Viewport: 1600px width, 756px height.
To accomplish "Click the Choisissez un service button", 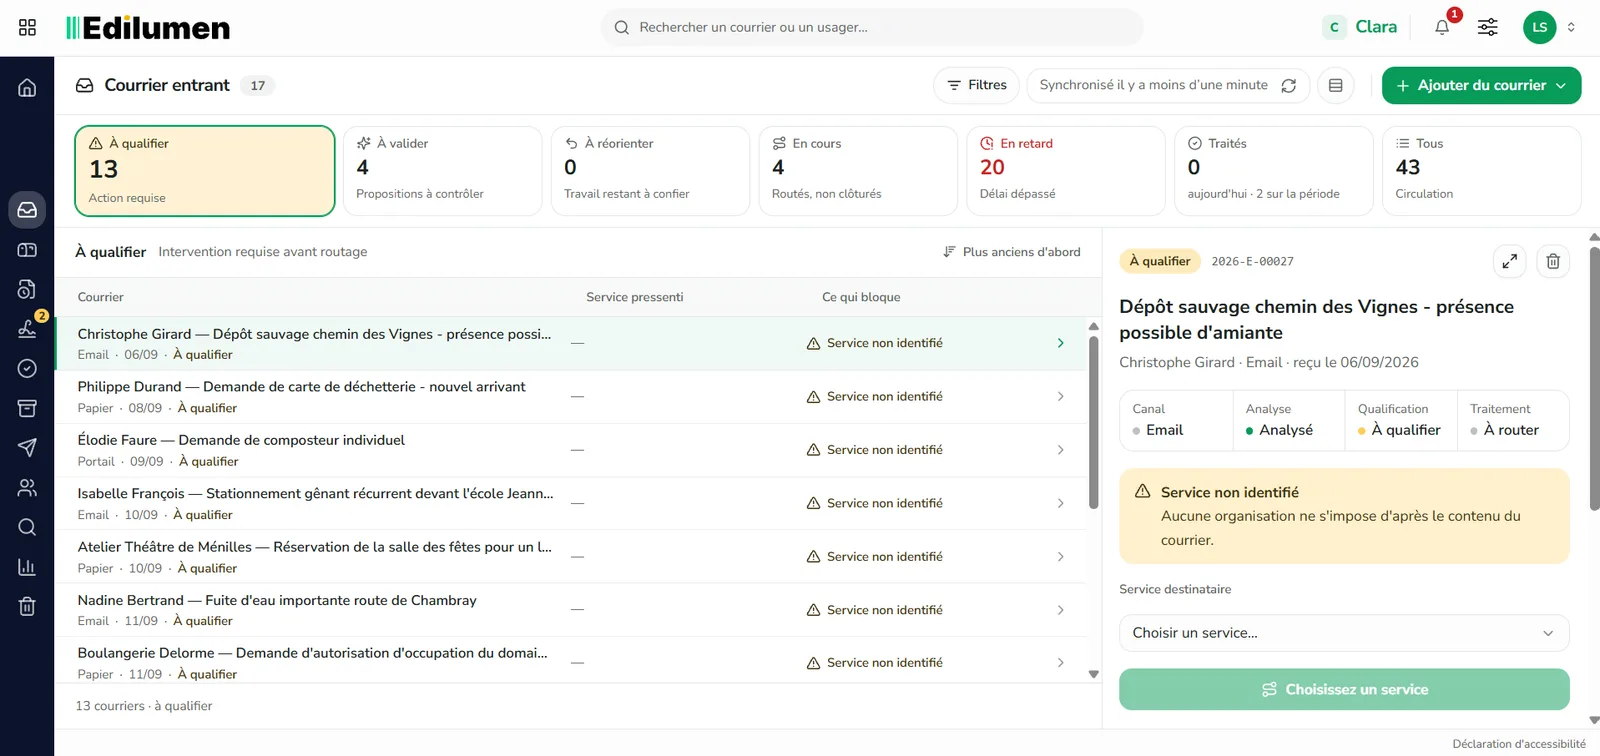I will coord(1344,690).
